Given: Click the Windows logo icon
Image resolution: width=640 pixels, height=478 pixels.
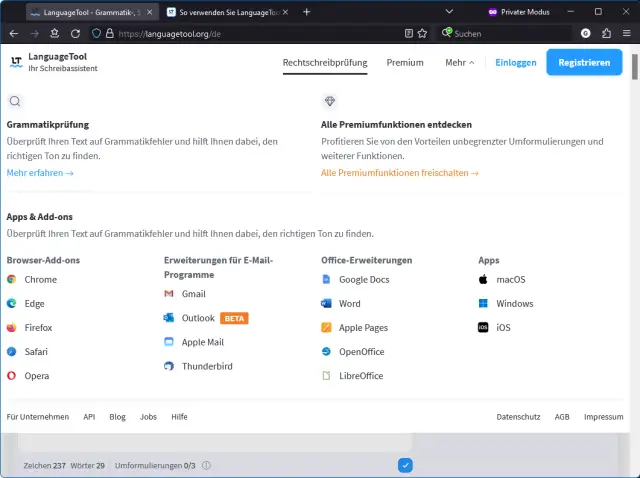Looking at the screenshot, I should [483, 303].
